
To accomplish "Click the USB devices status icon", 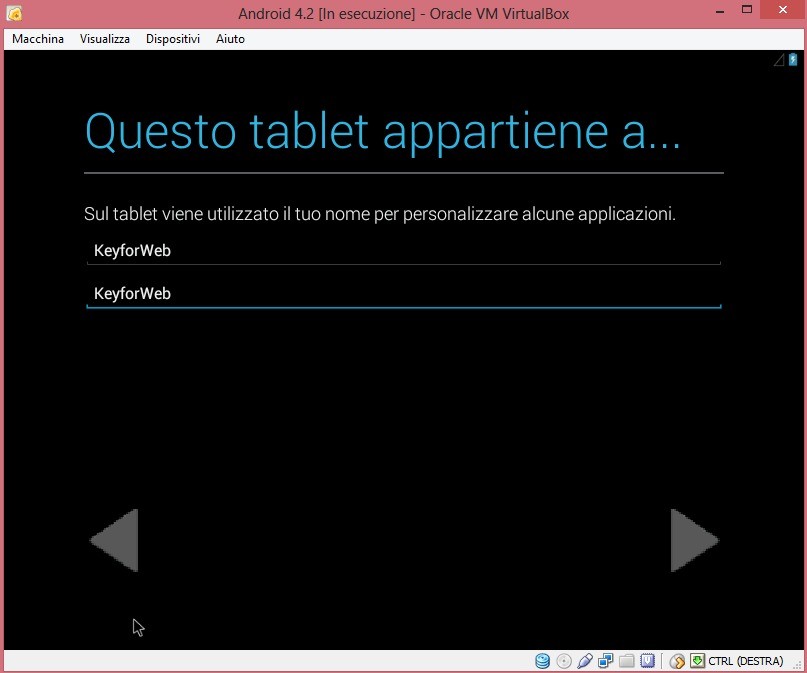I will pos(585,661).
